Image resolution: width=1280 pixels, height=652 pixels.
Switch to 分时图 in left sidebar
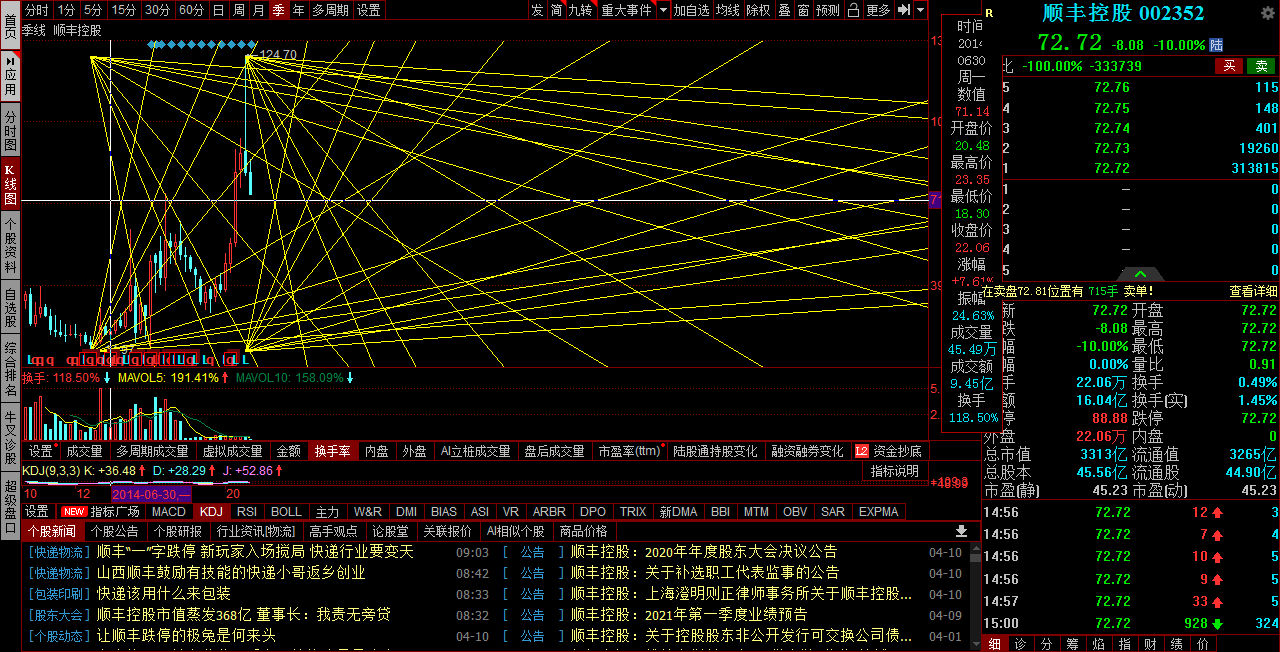click(10, 130)
